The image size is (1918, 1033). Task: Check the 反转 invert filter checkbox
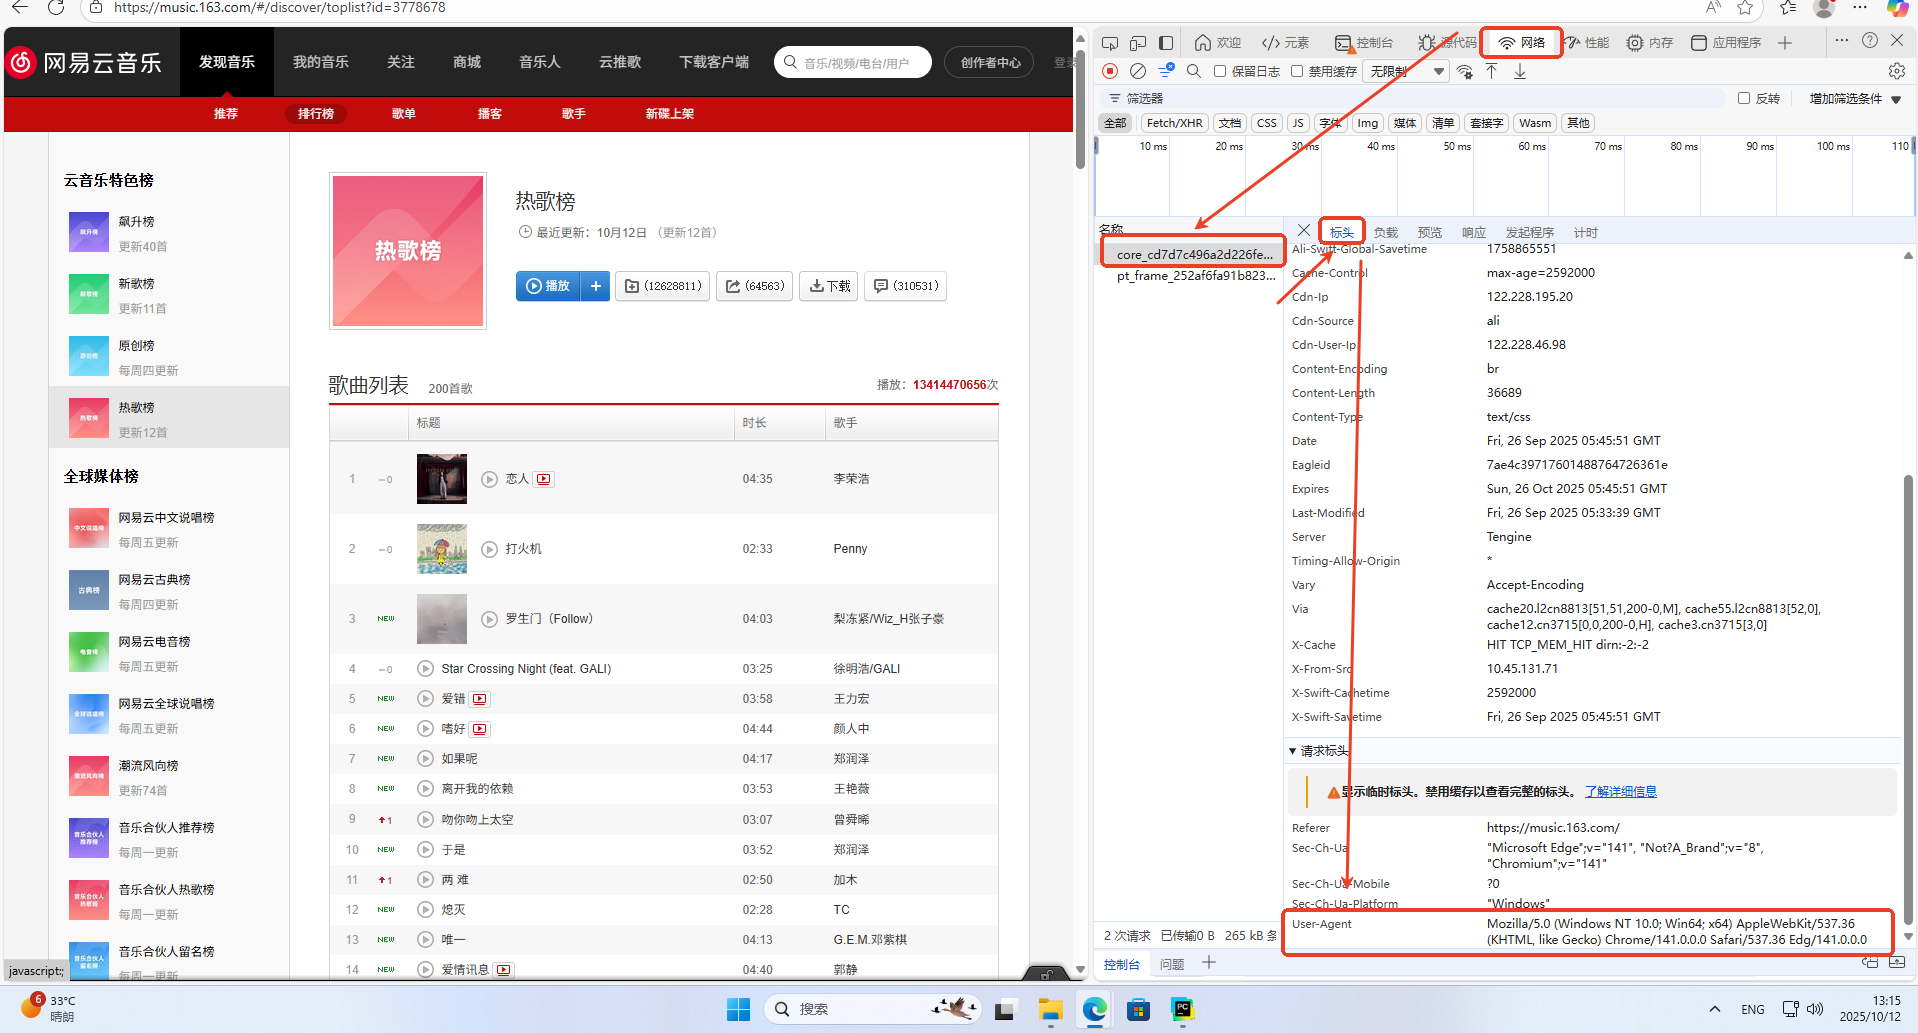(x=1744, y=98)
